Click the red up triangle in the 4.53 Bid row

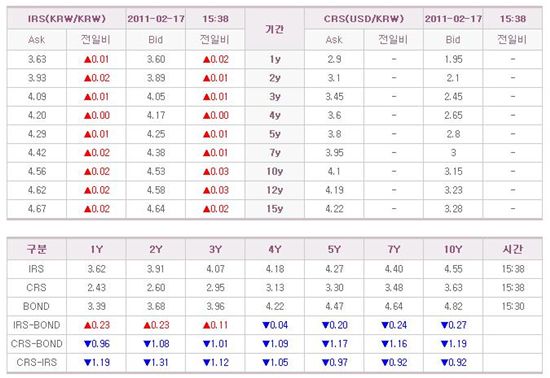(x=207, y=172)
